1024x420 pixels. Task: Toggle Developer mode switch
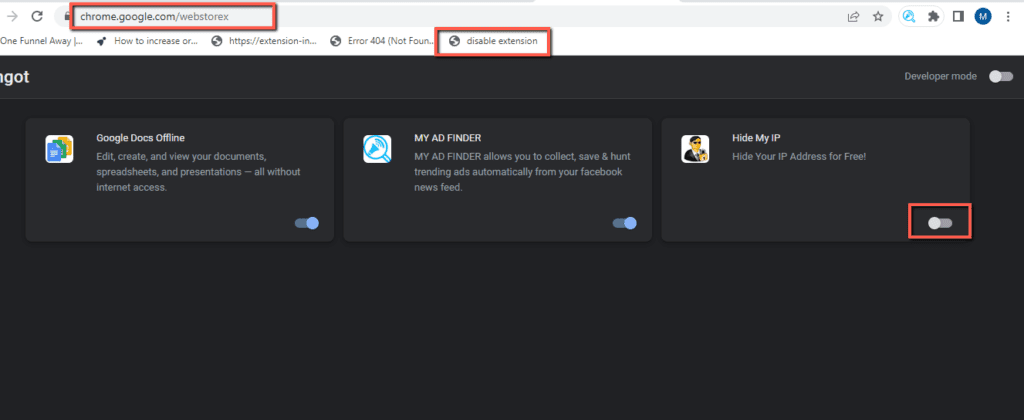(1000, 76)
